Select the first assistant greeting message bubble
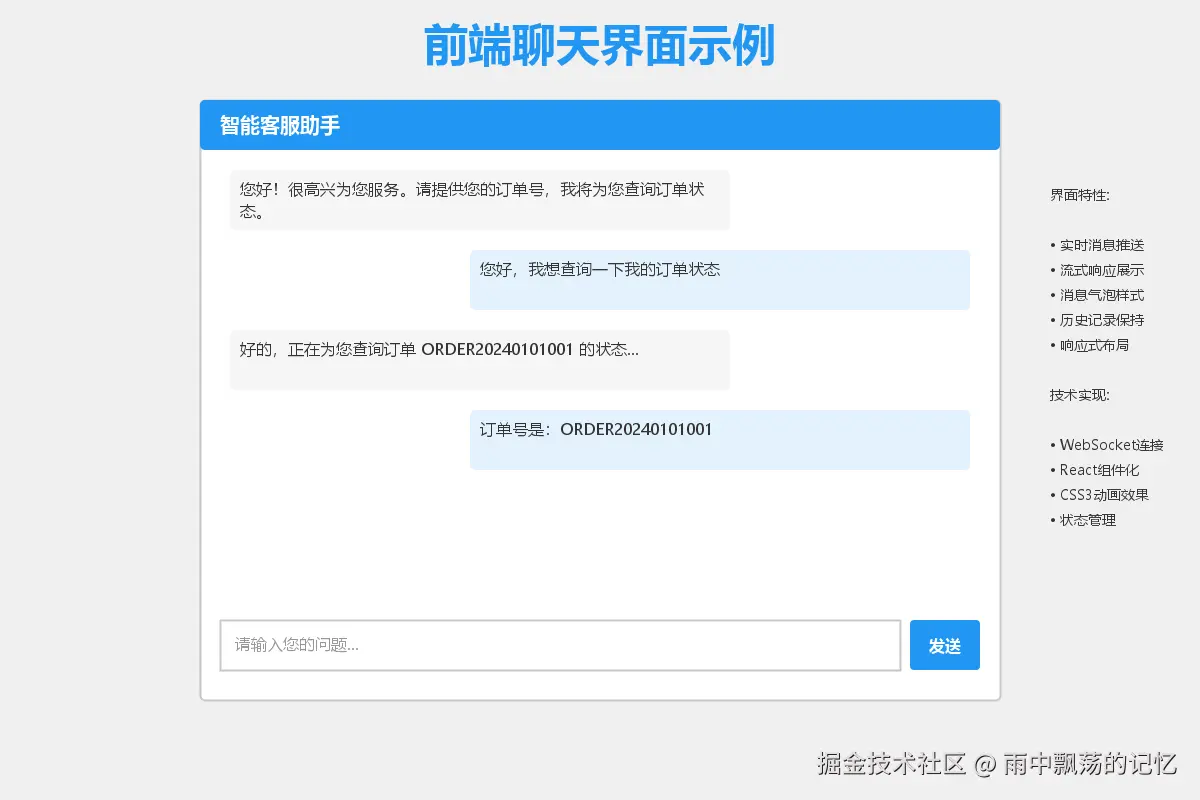 click(480, 200)
